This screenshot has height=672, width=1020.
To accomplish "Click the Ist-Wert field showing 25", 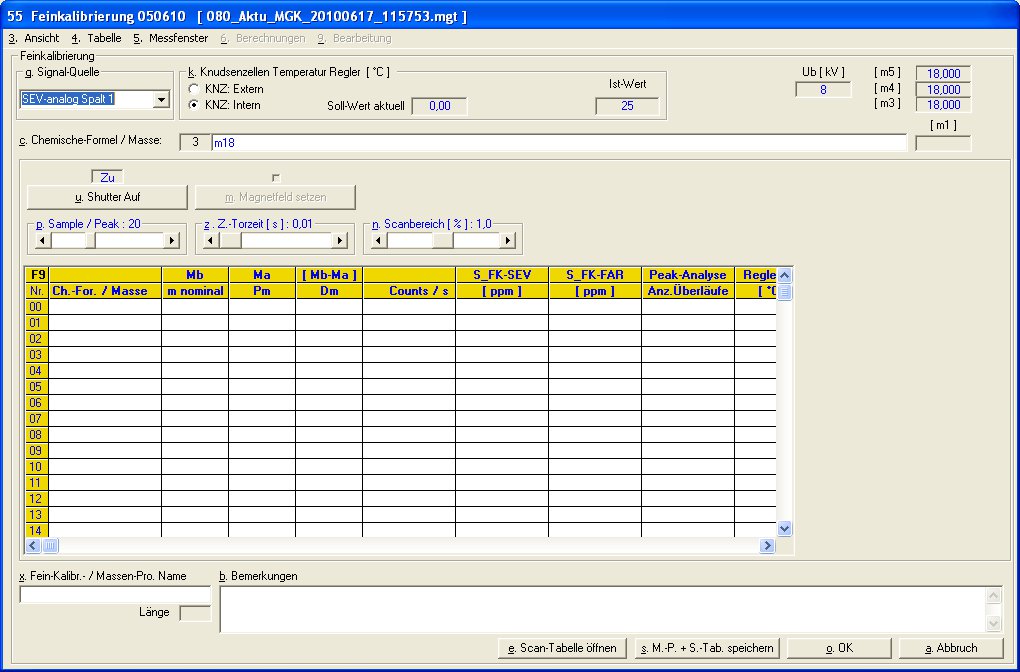I will click(627, 106).
